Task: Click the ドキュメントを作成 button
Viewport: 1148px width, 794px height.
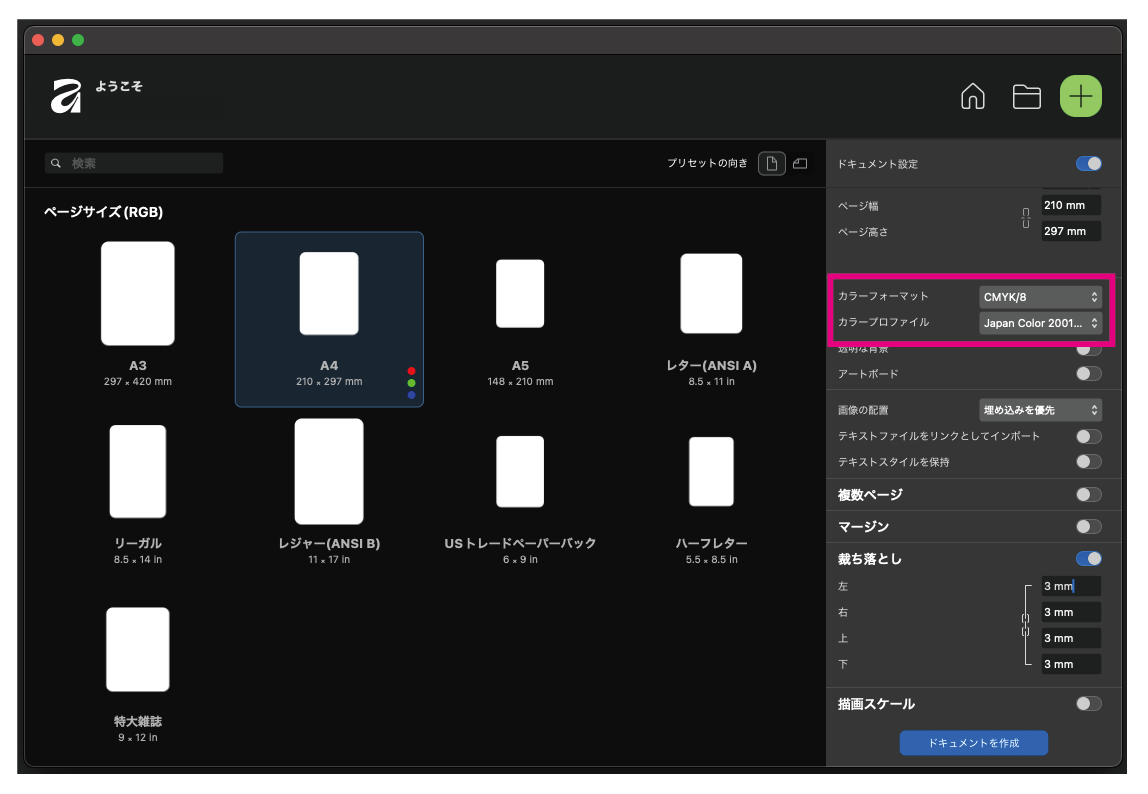Action: (973, 743)
